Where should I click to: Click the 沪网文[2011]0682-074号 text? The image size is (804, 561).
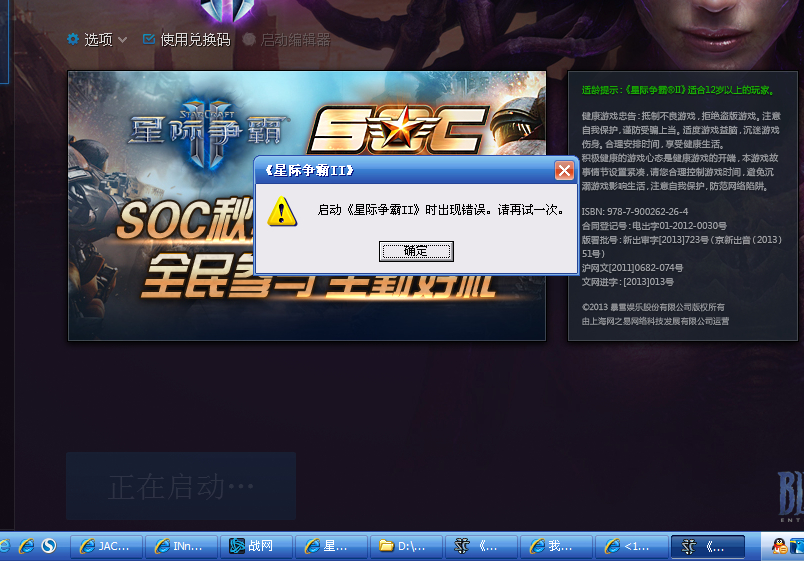(632, 268)
